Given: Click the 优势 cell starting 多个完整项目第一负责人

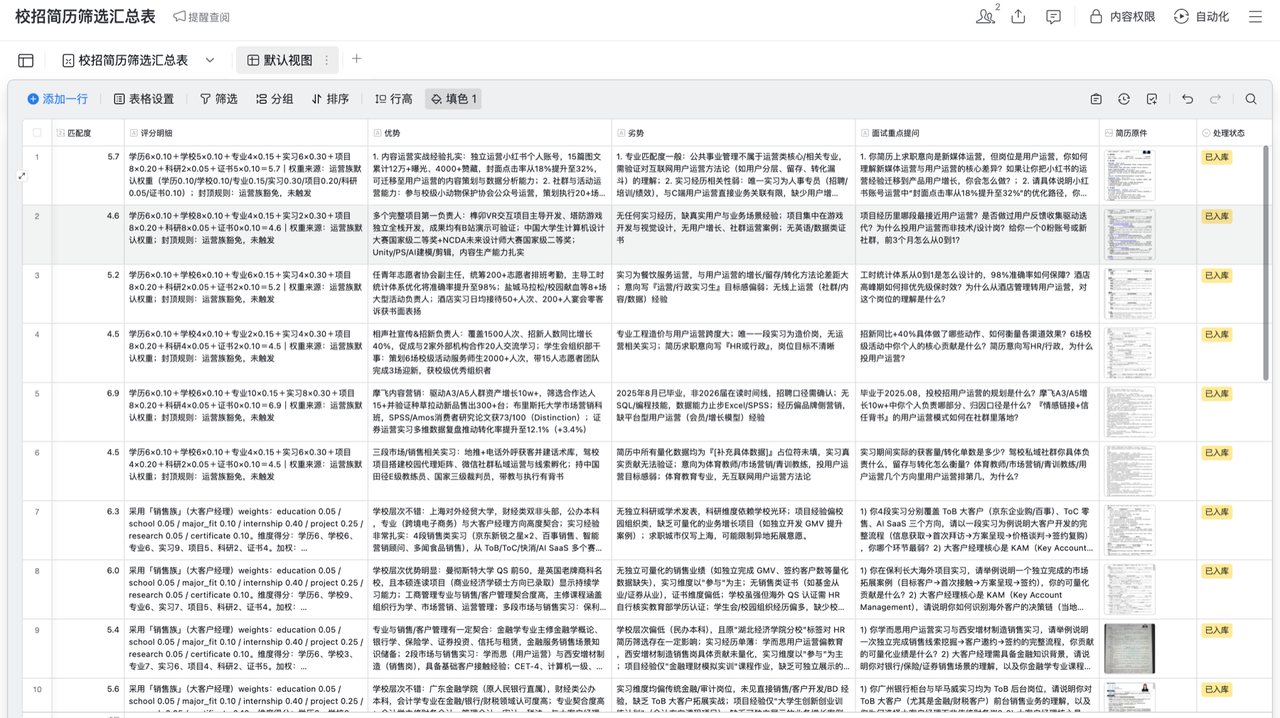Looking at the screenshot, I should coord(490,234).
